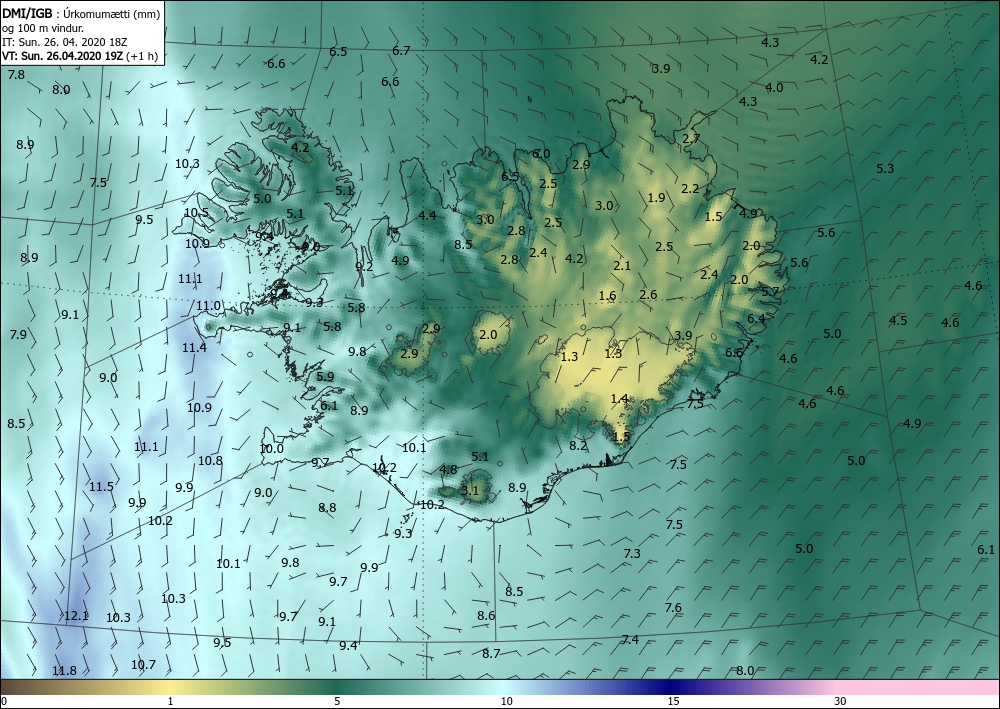Click the 10.7 value on the map

click(x=143, y=665)
